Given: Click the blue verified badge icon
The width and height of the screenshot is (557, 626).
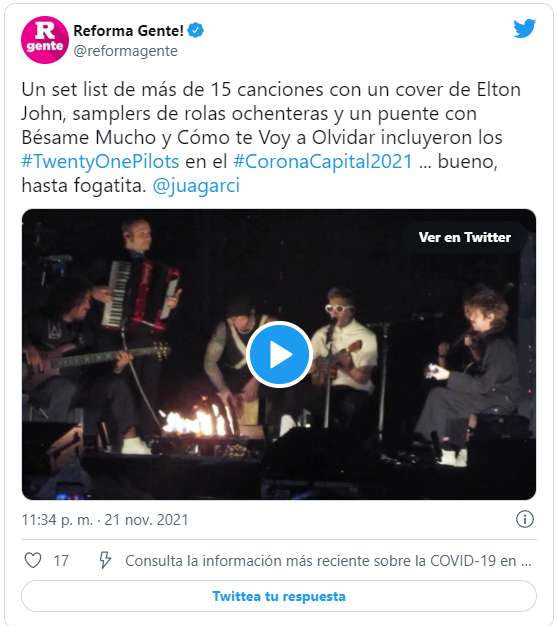Looking at the screenshot, I should click(x=195, y=30).
